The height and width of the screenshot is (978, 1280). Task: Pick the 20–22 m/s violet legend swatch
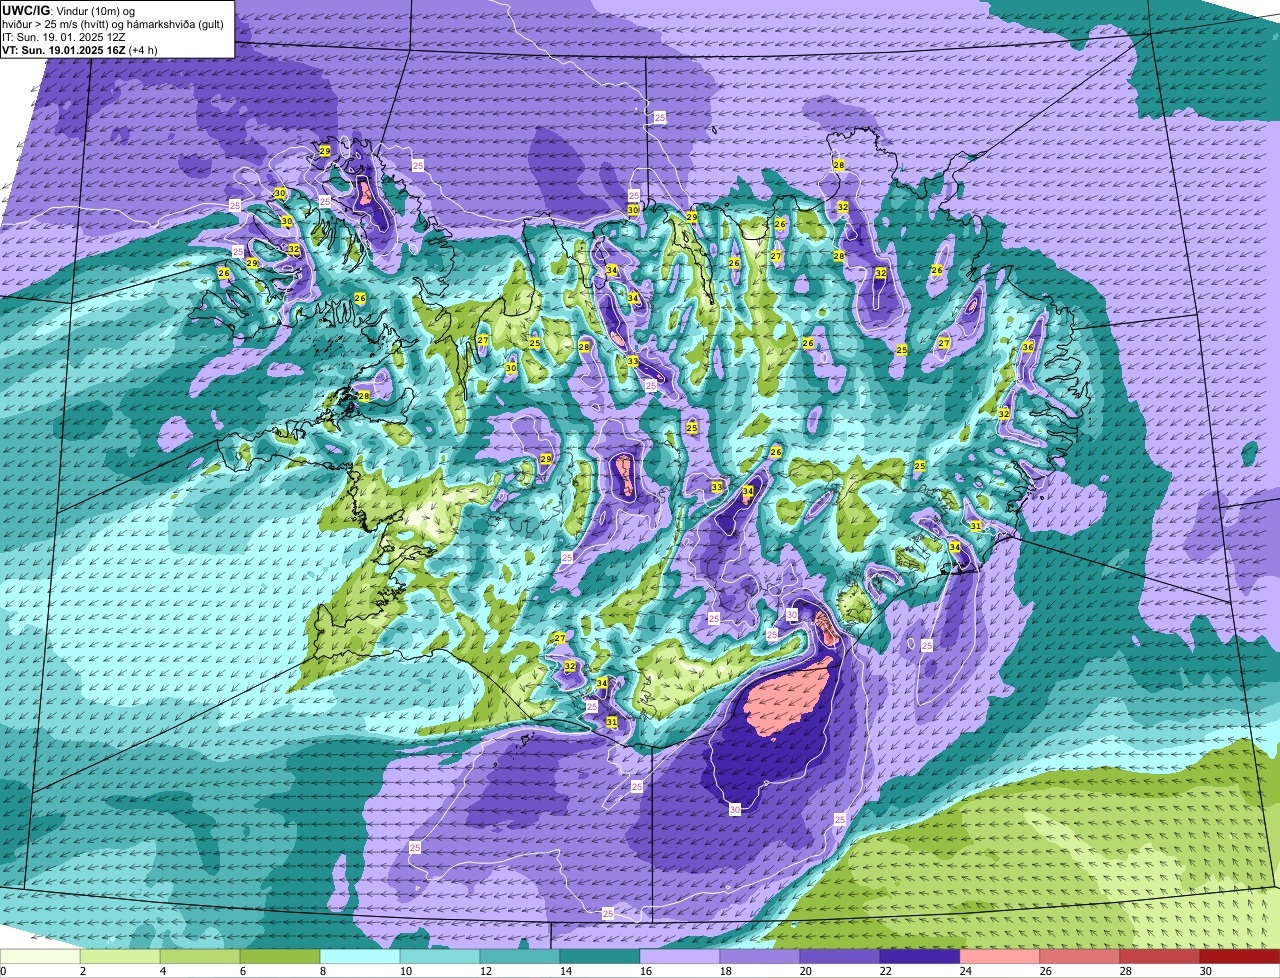(840, 956)
